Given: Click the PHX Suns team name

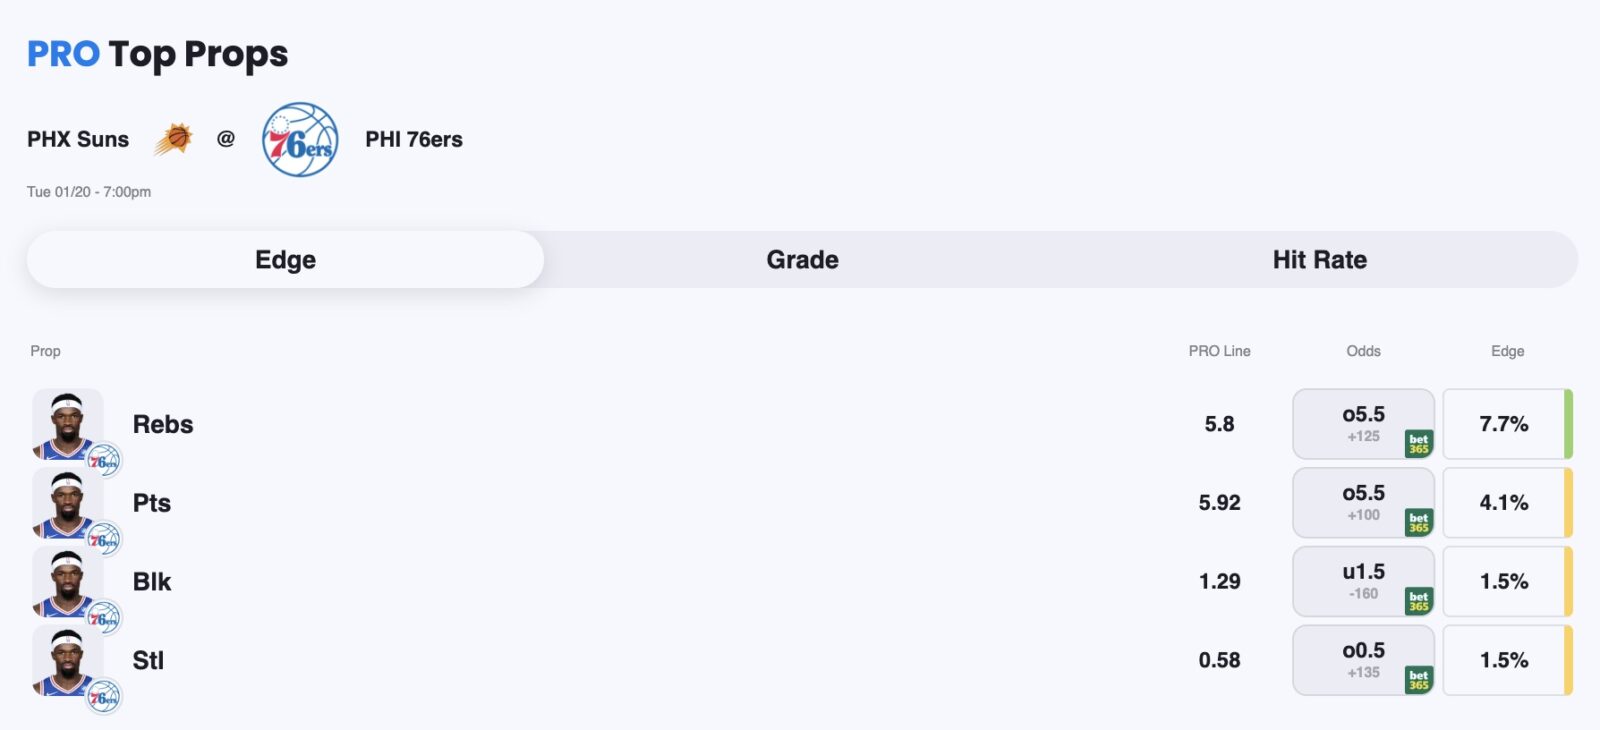Looking at the screenshot, I should coord(78,139).
